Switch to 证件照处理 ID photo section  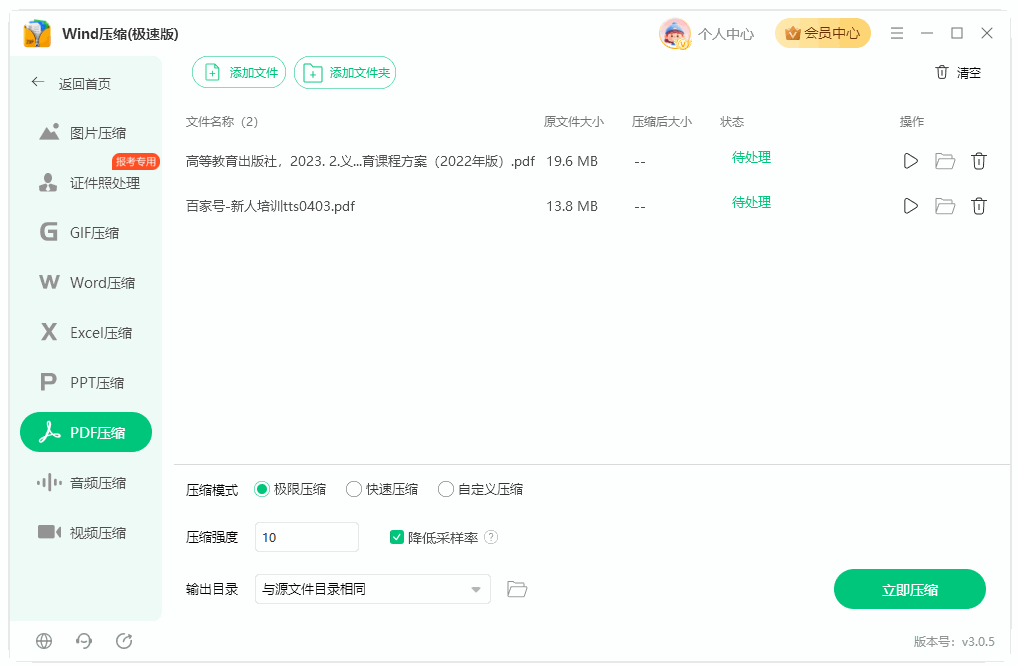(86, 183)
